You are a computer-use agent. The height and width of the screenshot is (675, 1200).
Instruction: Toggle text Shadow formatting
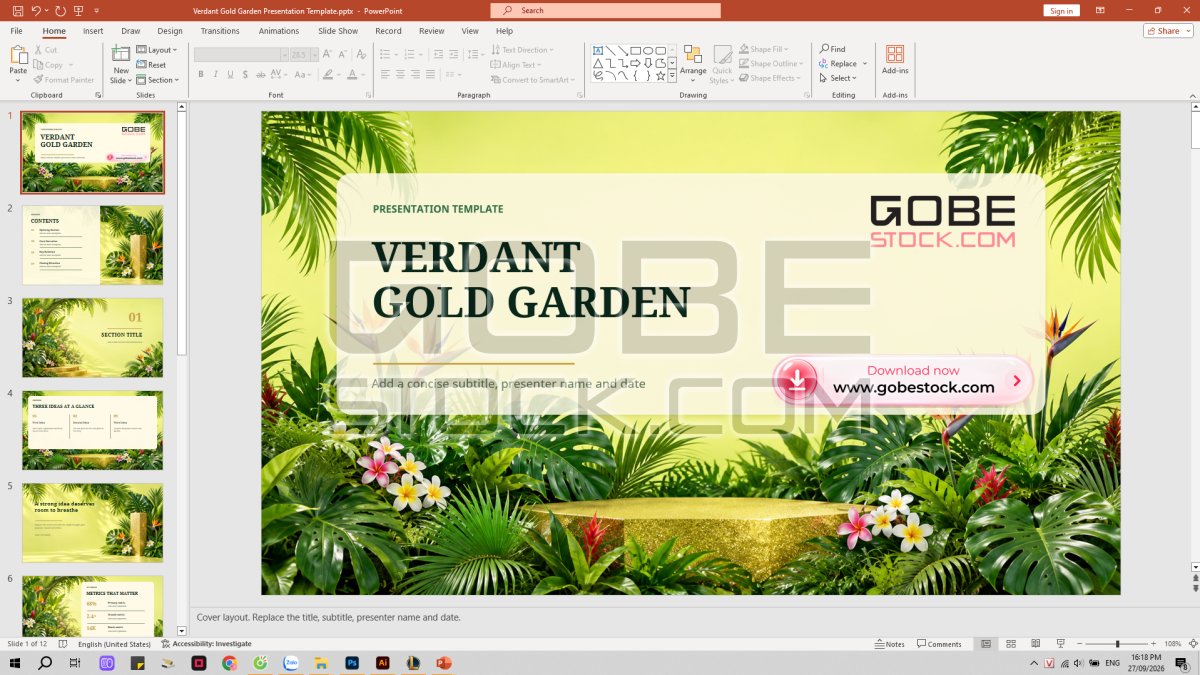pos(246,74)
